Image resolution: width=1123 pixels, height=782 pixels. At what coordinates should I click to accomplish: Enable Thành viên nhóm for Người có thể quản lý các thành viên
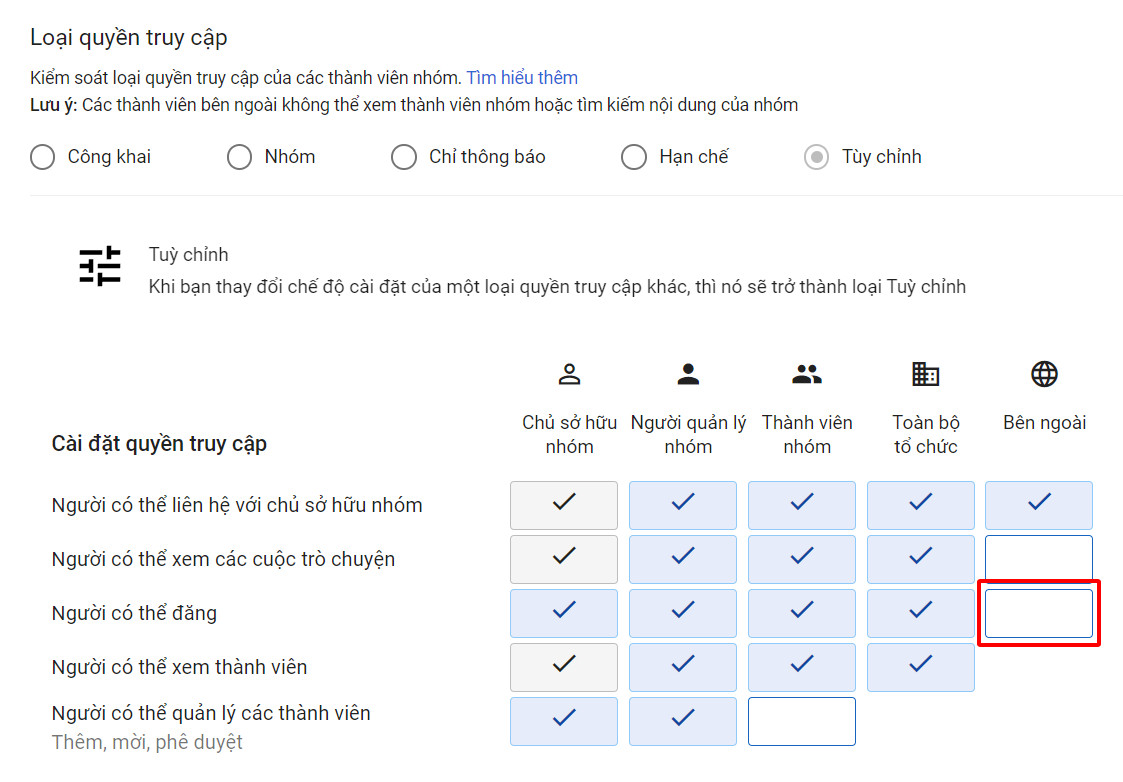pyautogui.click(x=801, y=720)
